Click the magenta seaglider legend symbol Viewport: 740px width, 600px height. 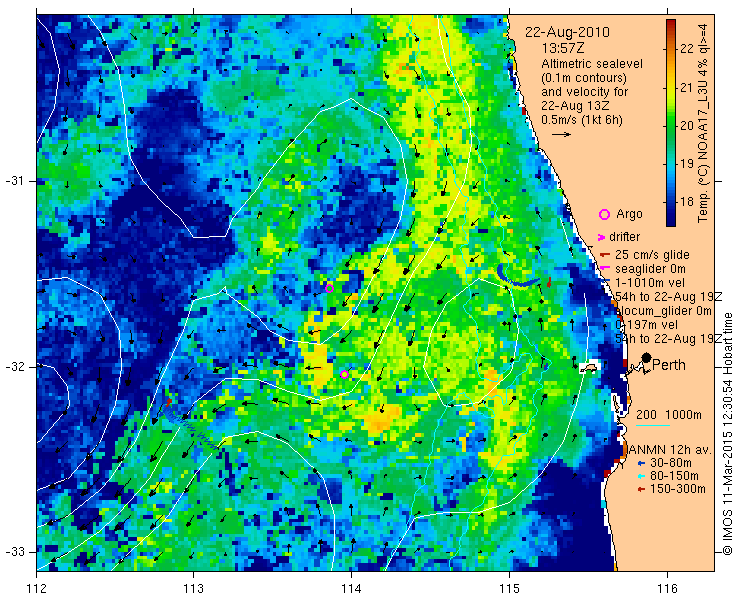604,269
